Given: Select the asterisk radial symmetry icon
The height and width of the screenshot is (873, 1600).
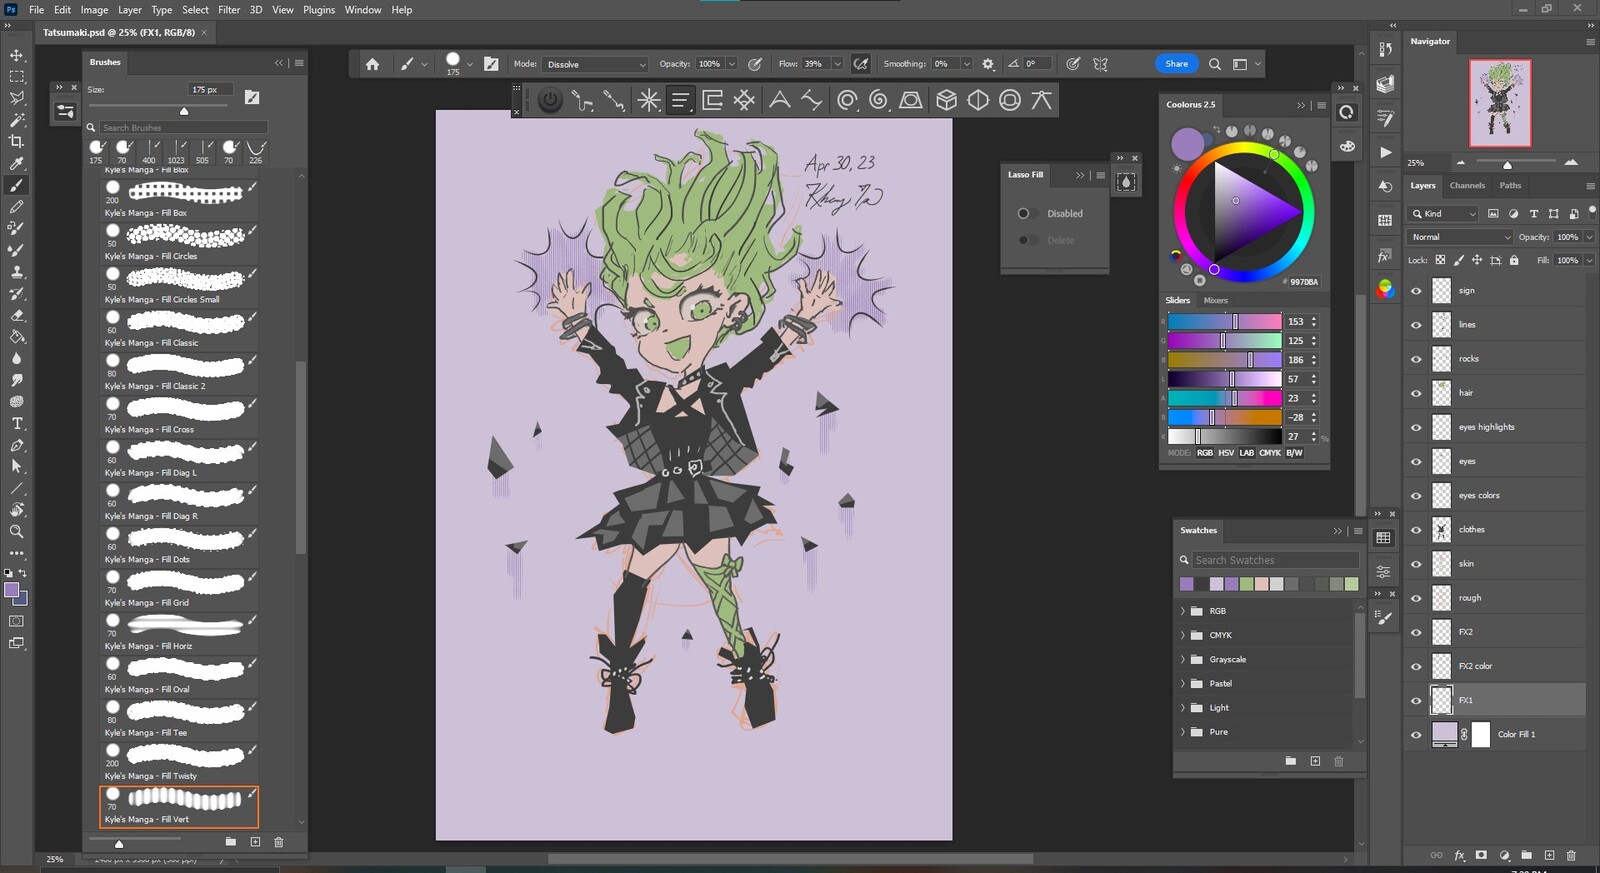Looking at the screenshot, I should [648, 100].
